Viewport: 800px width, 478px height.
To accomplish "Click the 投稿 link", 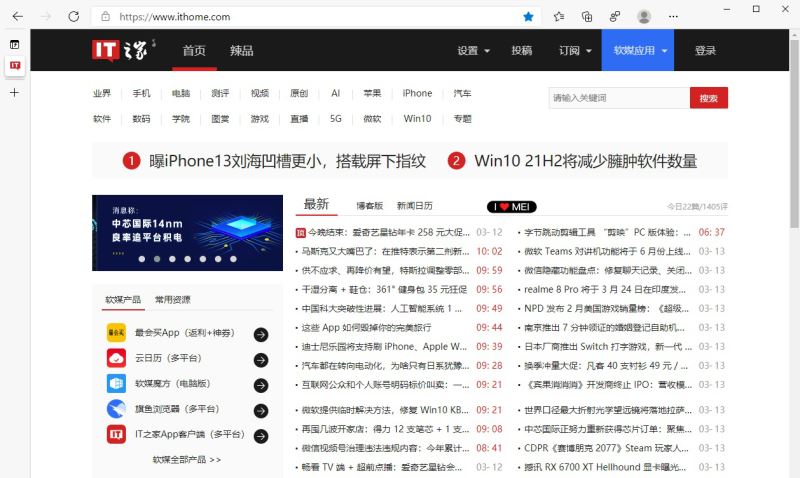I will [521, 51].
